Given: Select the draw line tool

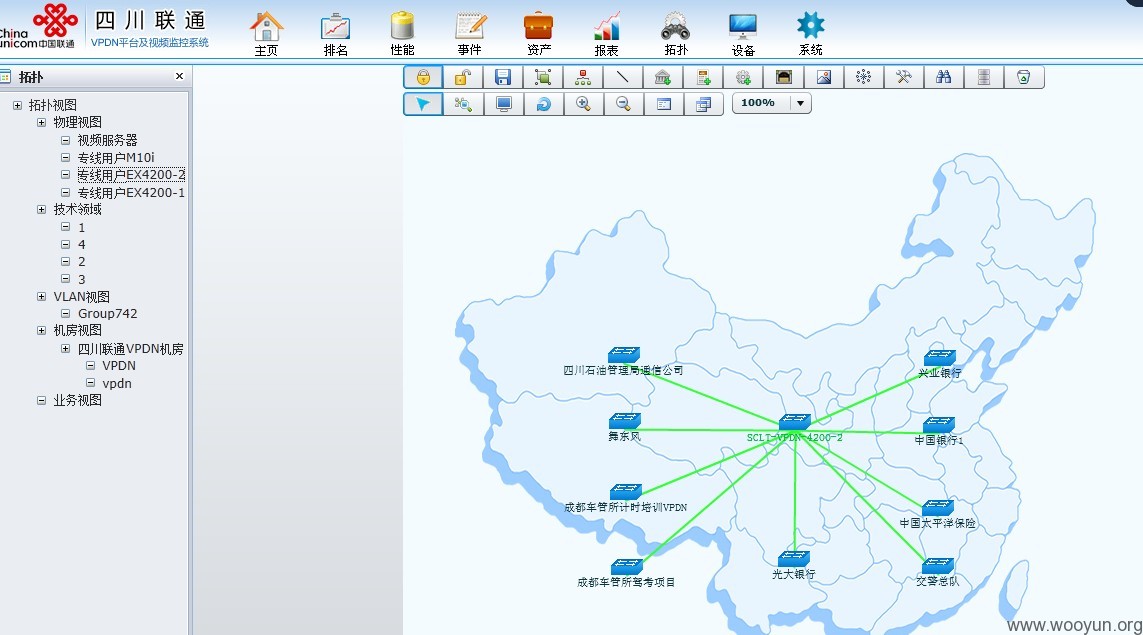Looking at the screenshot, I should (x=623, y=77).
